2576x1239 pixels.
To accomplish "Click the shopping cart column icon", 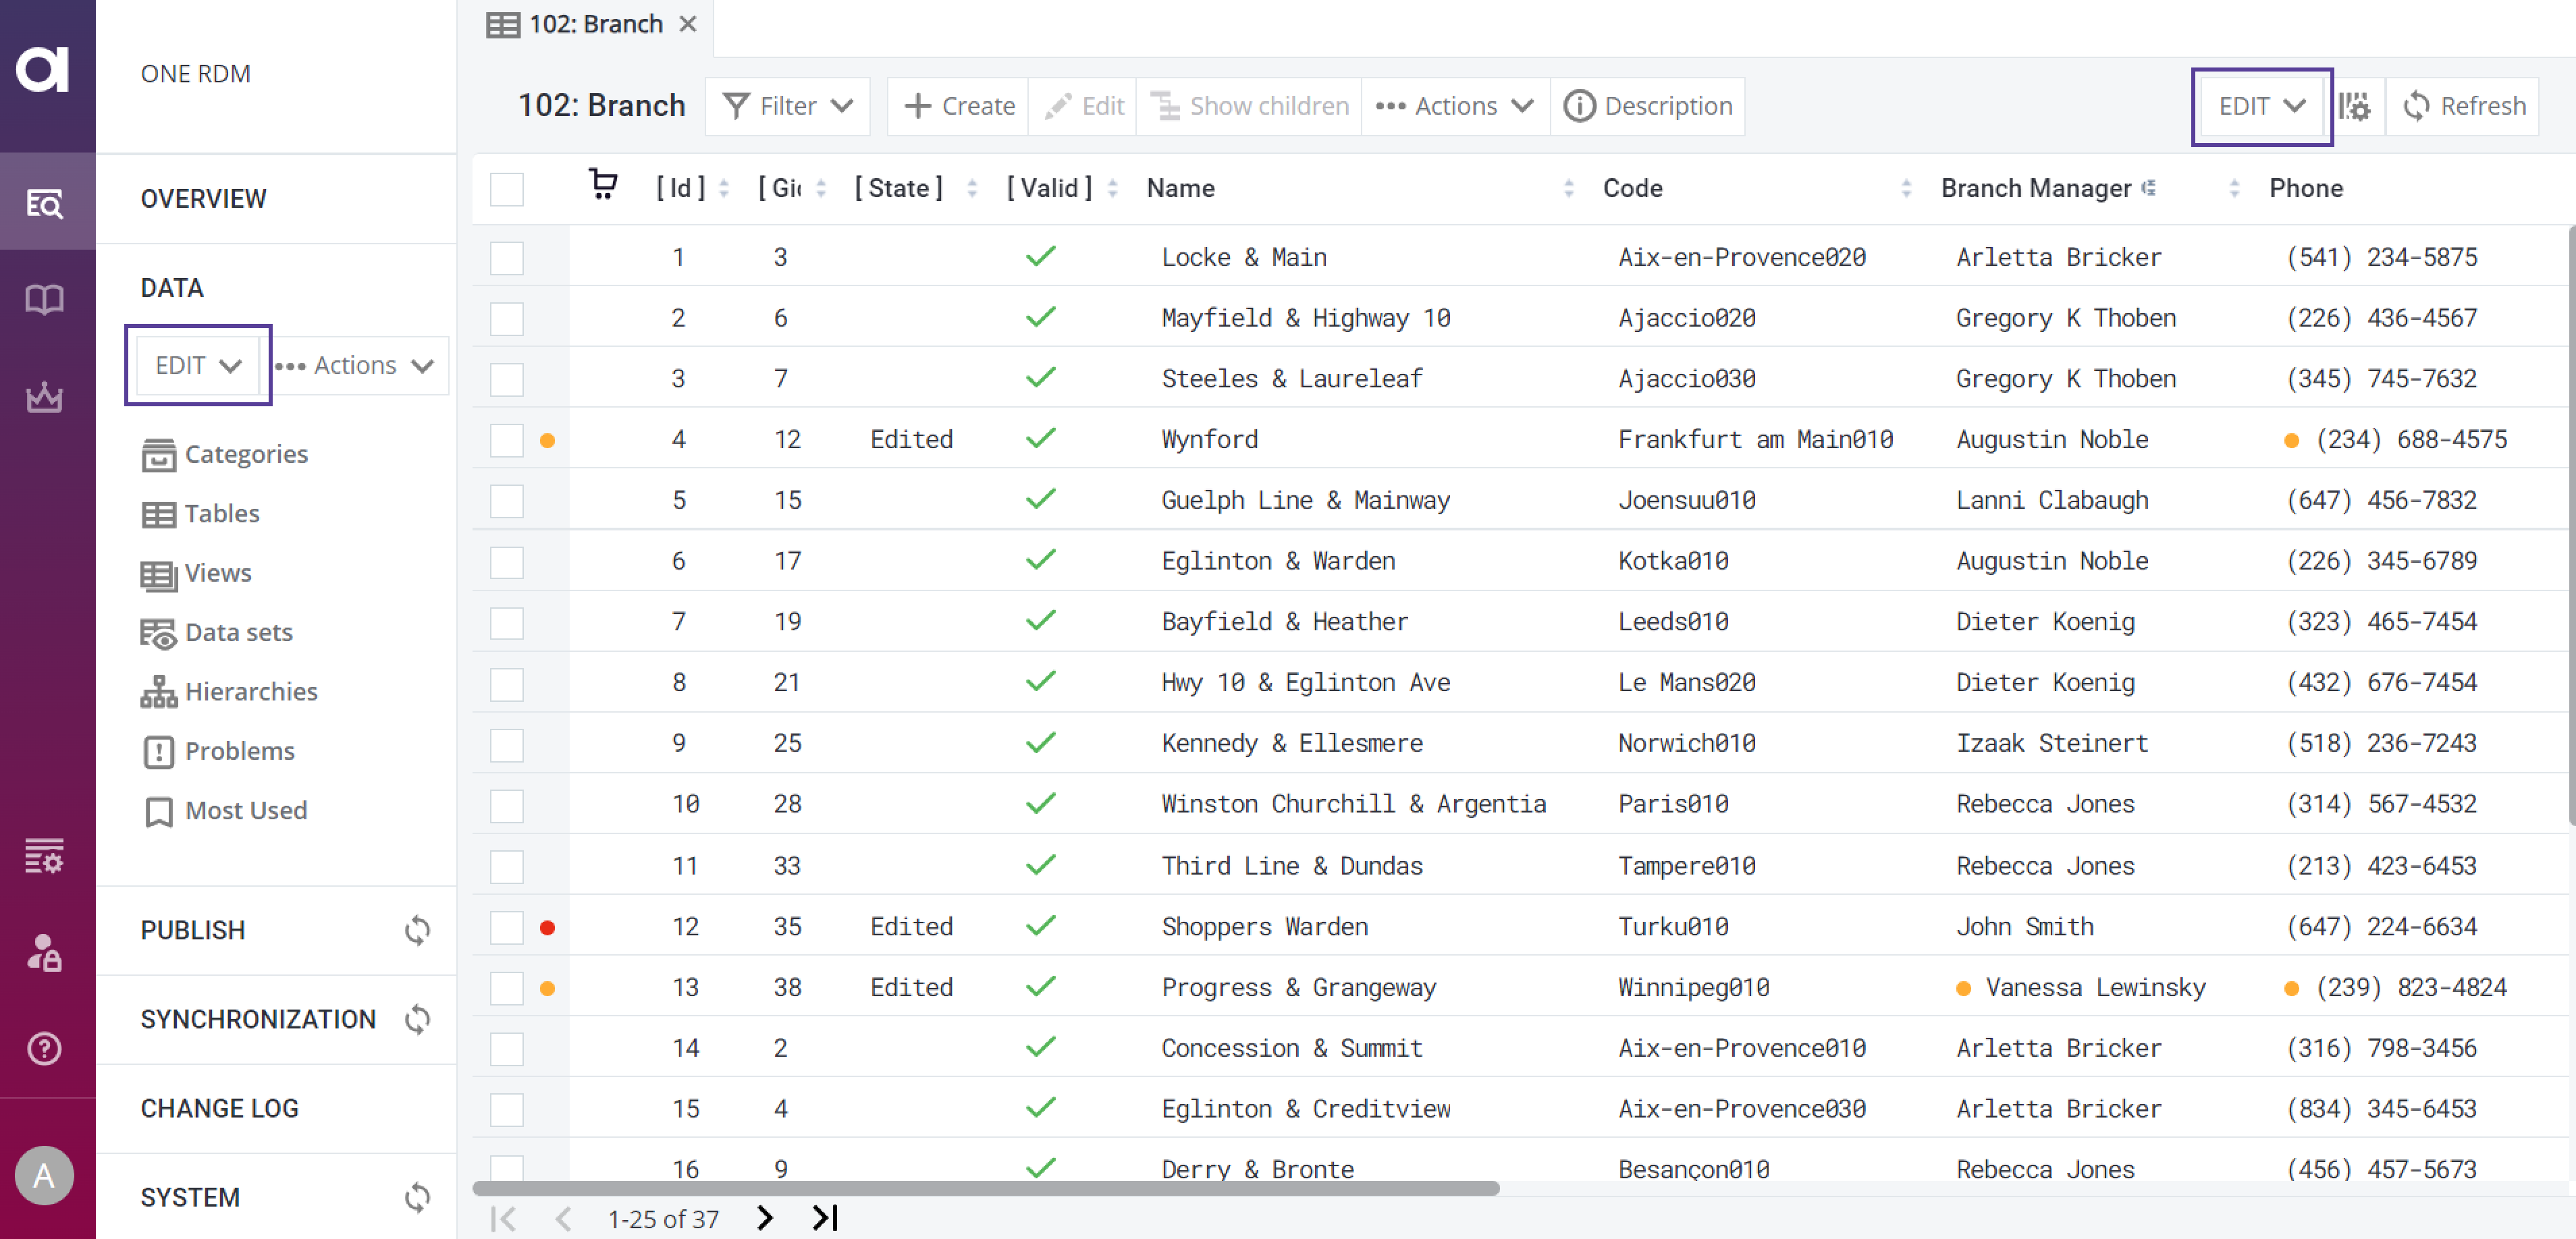I will coord(603,185).
